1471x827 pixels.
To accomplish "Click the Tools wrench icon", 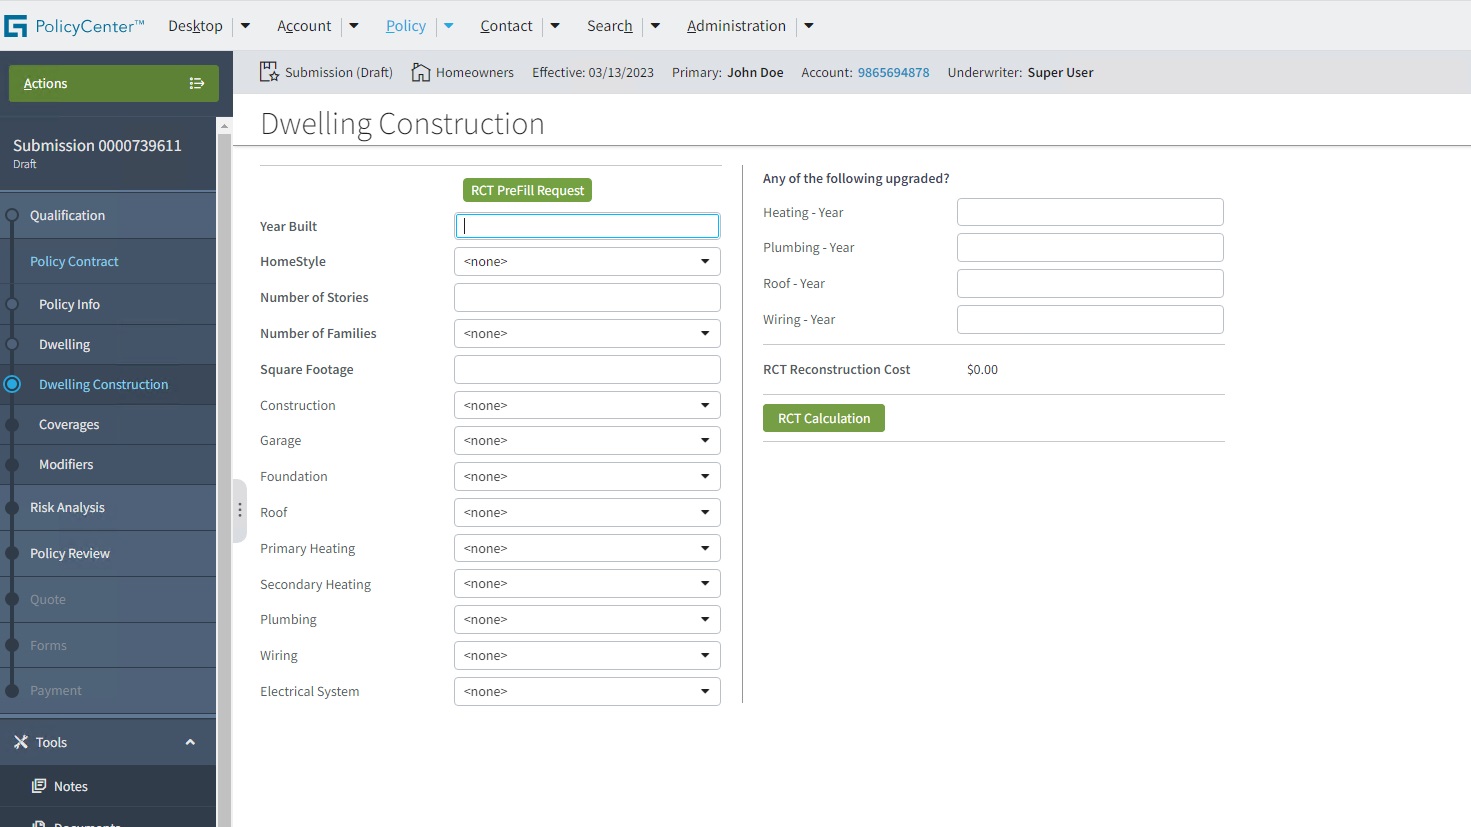I will pyautogui.click(x=20, y=742).
